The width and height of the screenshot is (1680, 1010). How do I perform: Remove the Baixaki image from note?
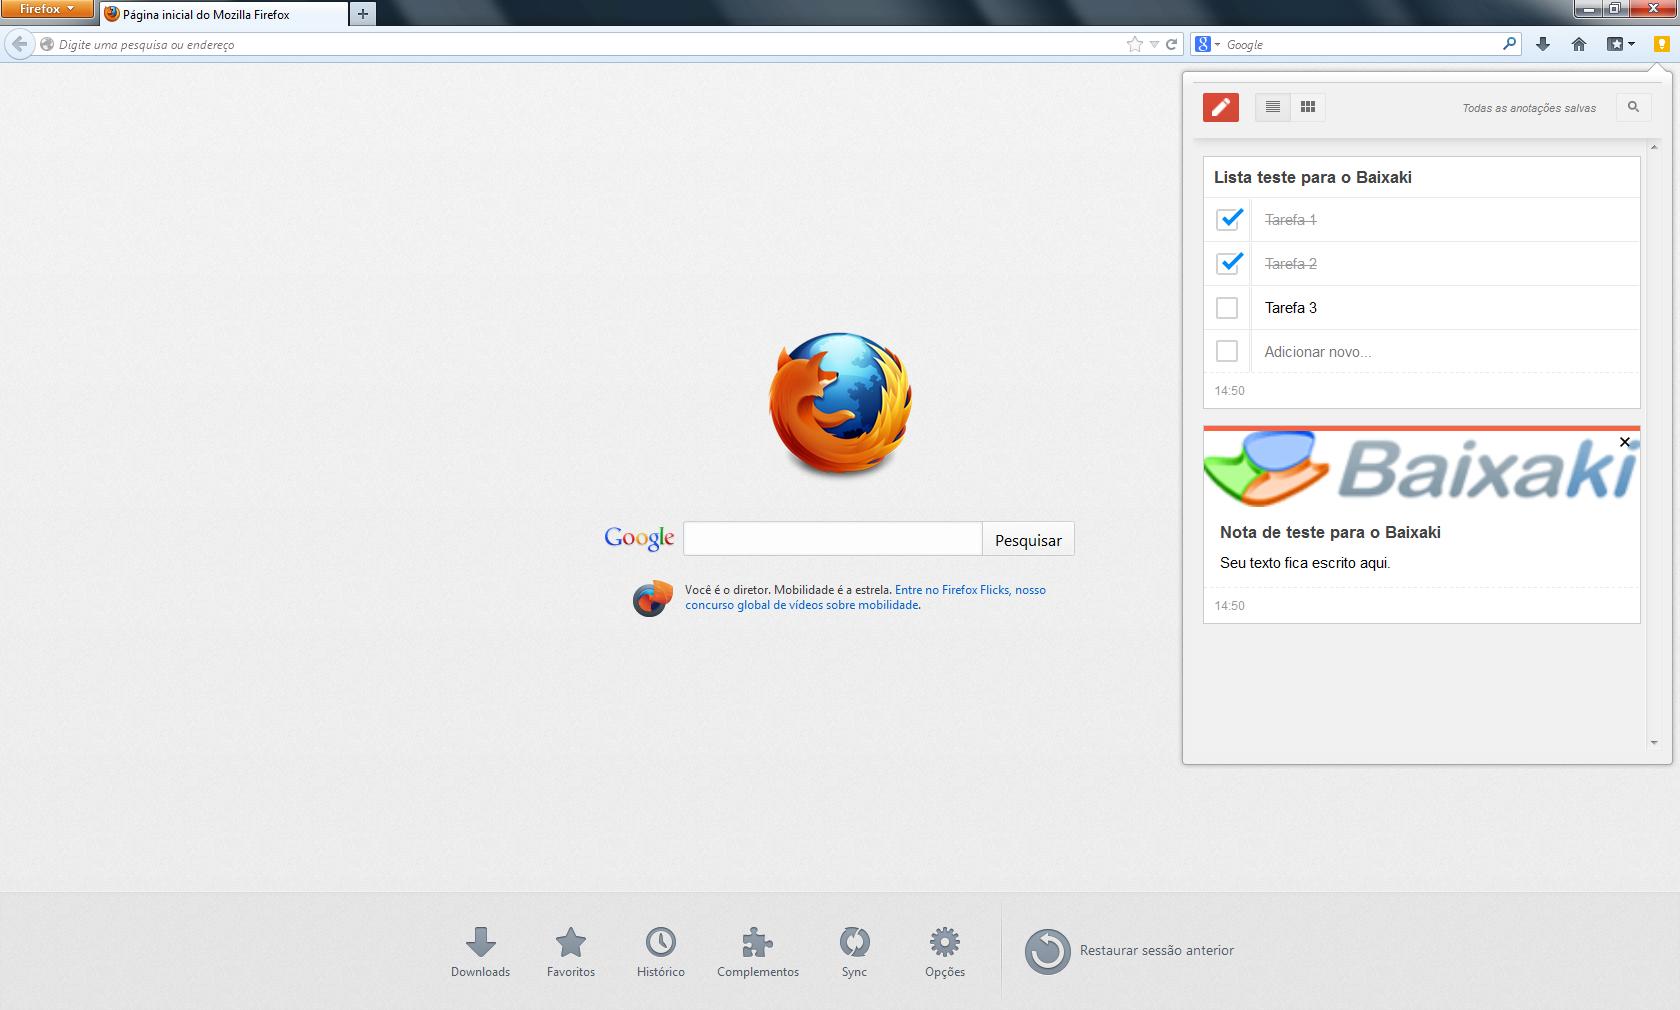1625,442
